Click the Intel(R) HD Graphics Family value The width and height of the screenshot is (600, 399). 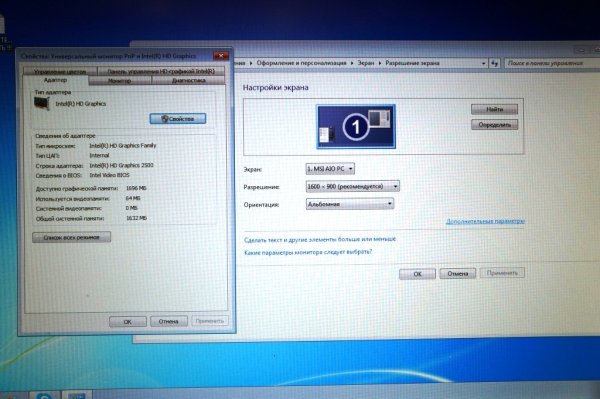click(123, 145)
